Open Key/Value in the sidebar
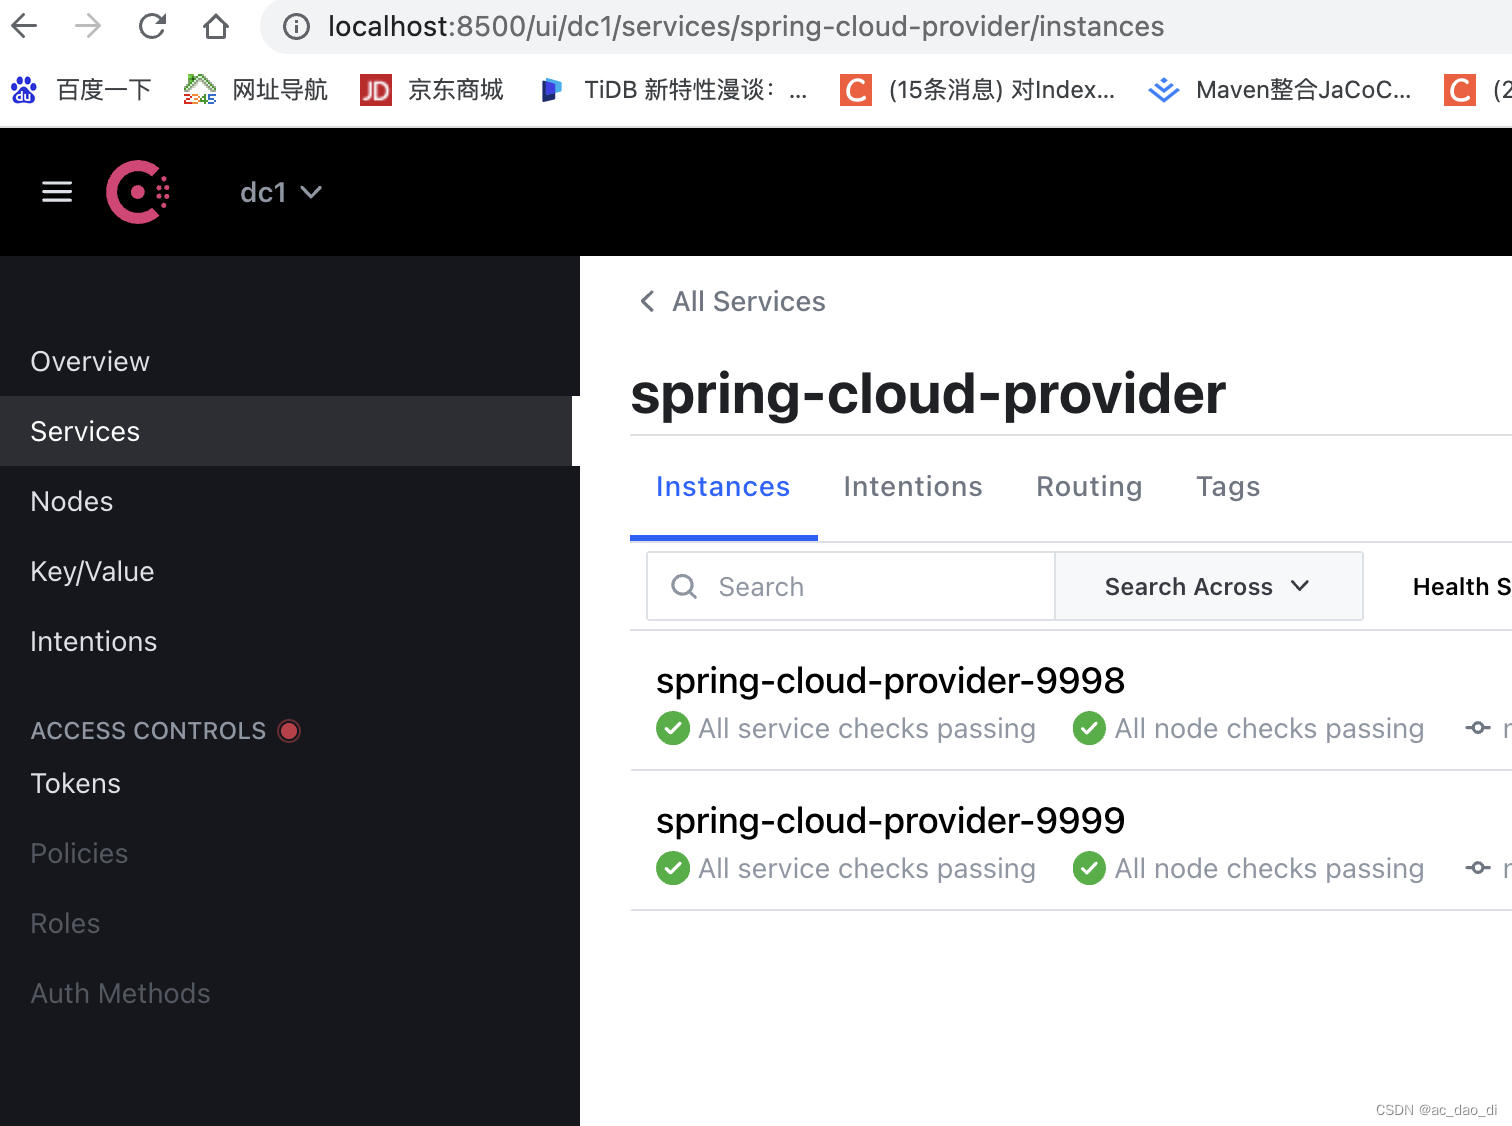1512x1126 pixels. click(x=290, y=571)
